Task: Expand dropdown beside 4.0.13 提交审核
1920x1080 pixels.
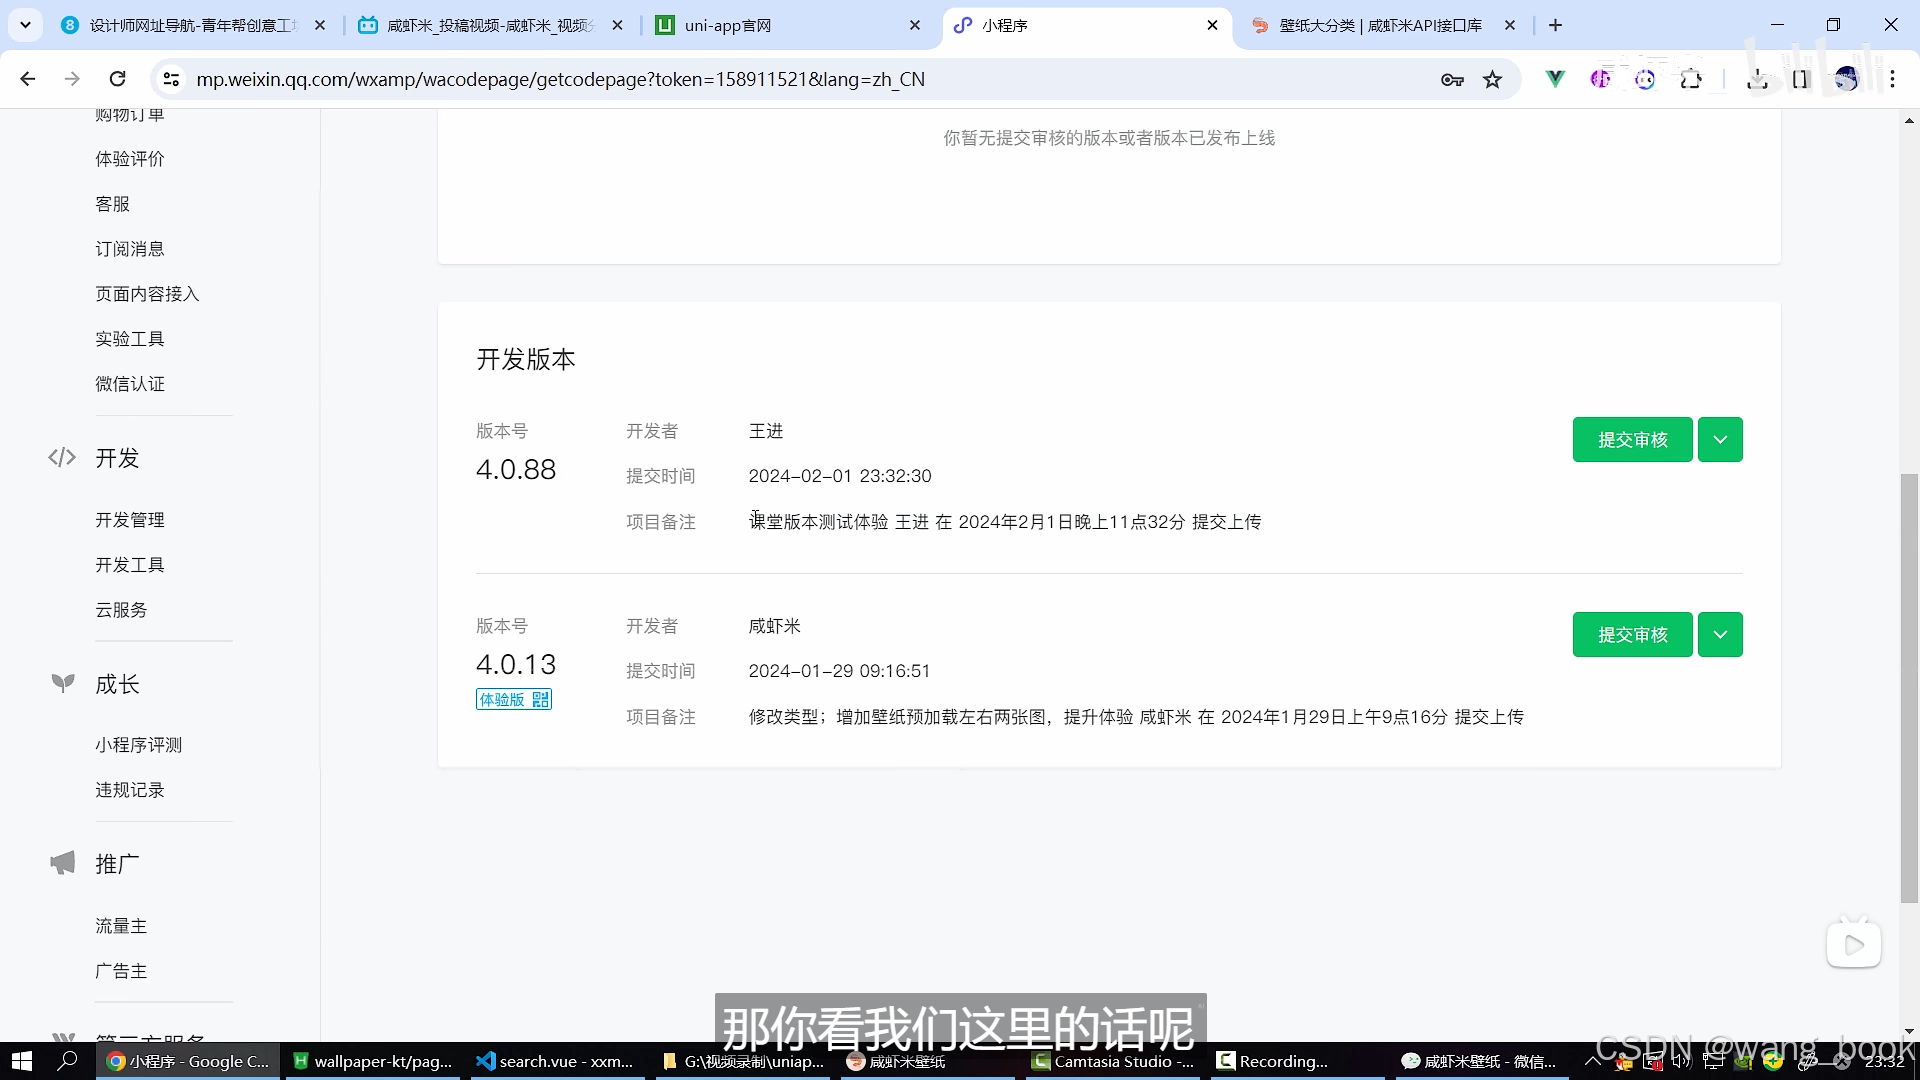Action: coord(1720,635)
